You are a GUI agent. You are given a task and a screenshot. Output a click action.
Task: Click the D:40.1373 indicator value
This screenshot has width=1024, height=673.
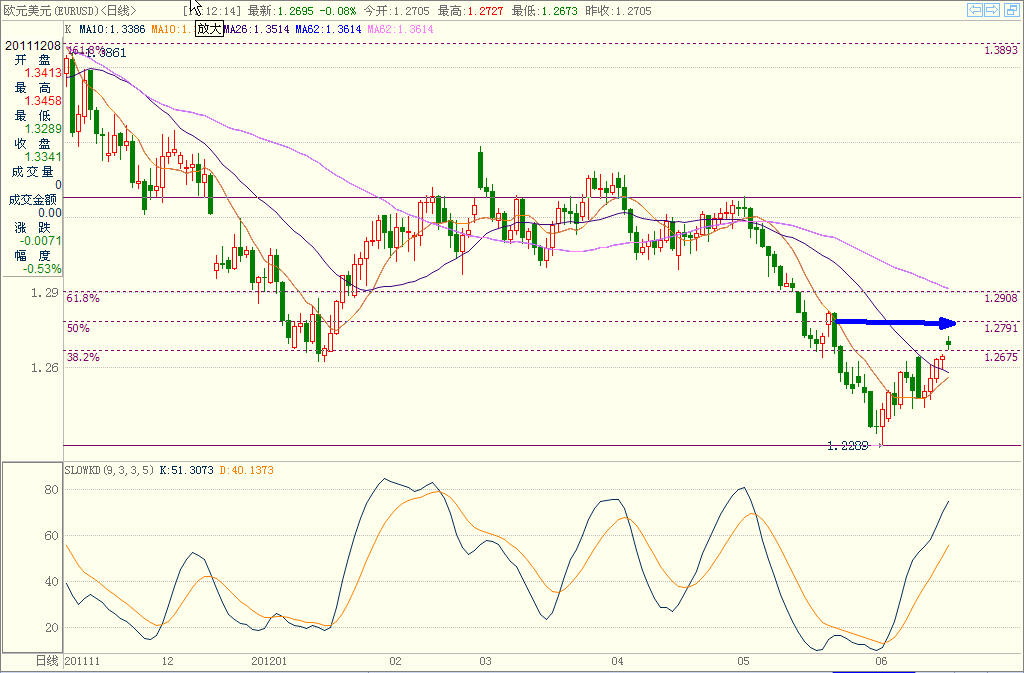click(246, 470)
